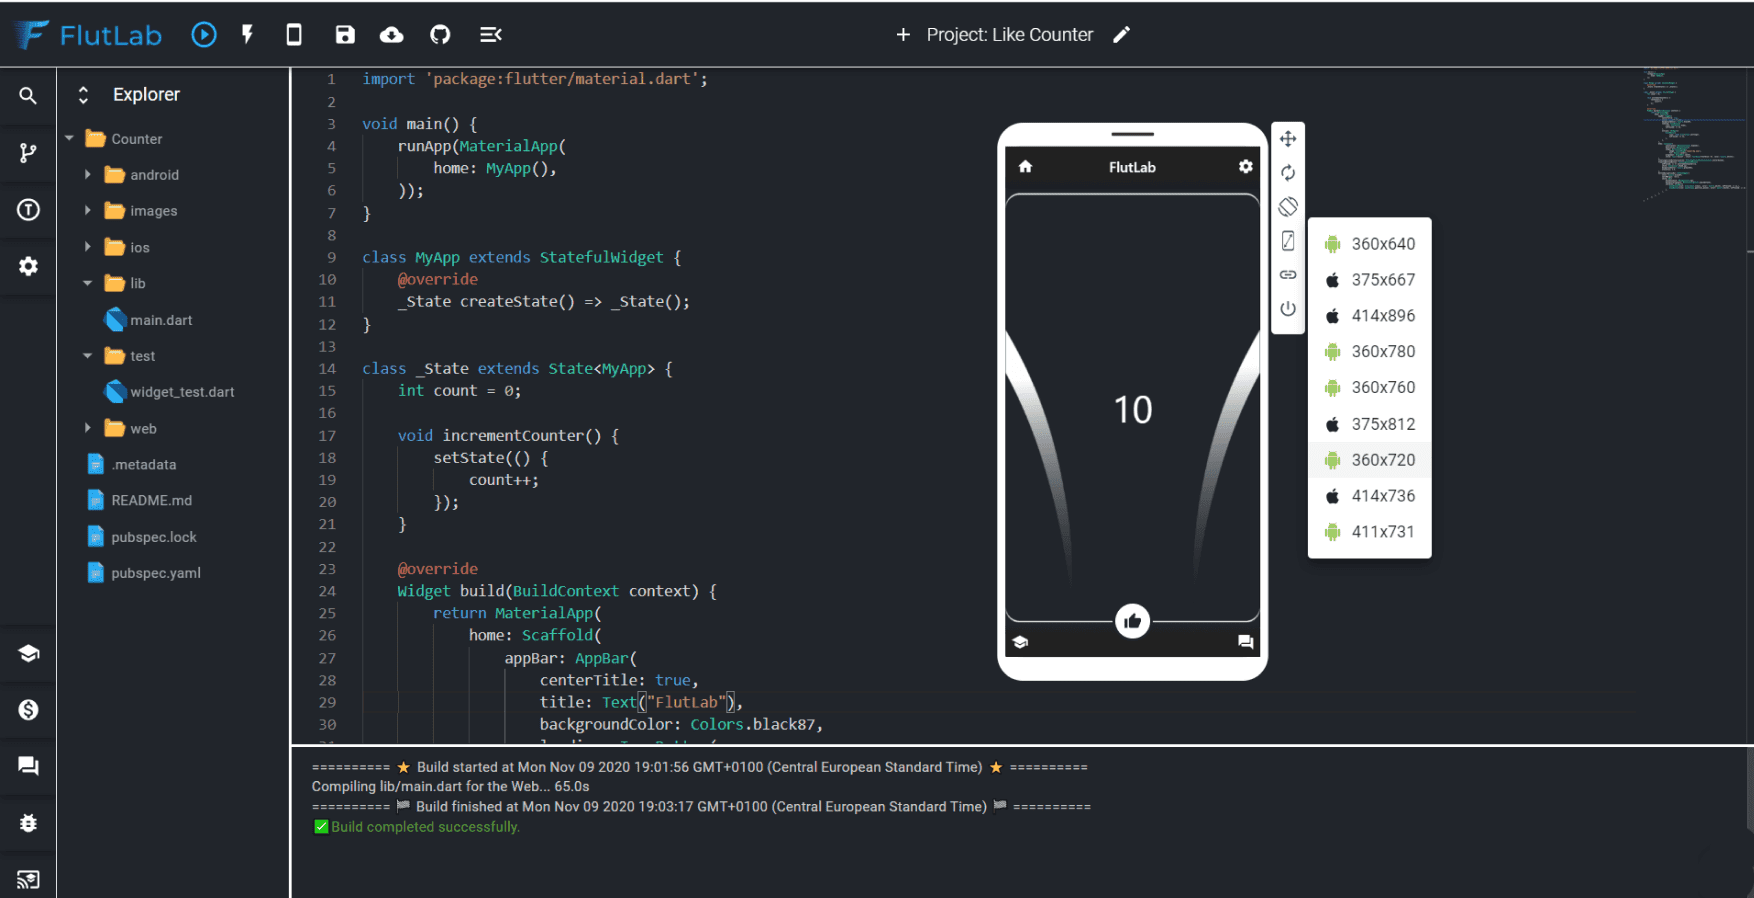The width and height of the screenshot is (1754, 898).
Task: Open the search panel in left sidebar
Action: click(x=28, y=96)
